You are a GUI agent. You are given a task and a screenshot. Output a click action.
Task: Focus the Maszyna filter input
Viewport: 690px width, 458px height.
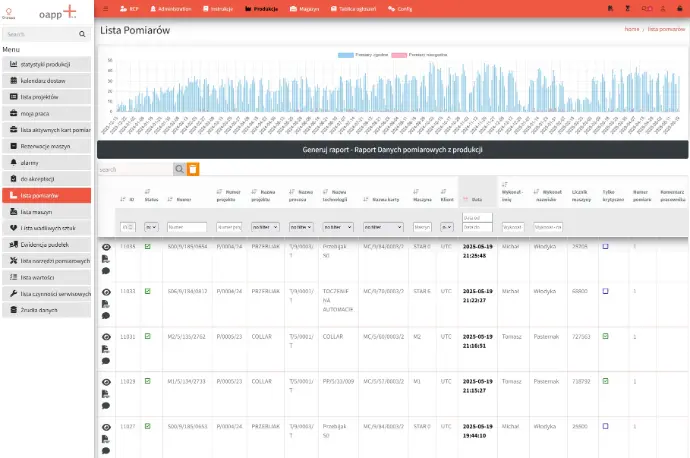422,227
